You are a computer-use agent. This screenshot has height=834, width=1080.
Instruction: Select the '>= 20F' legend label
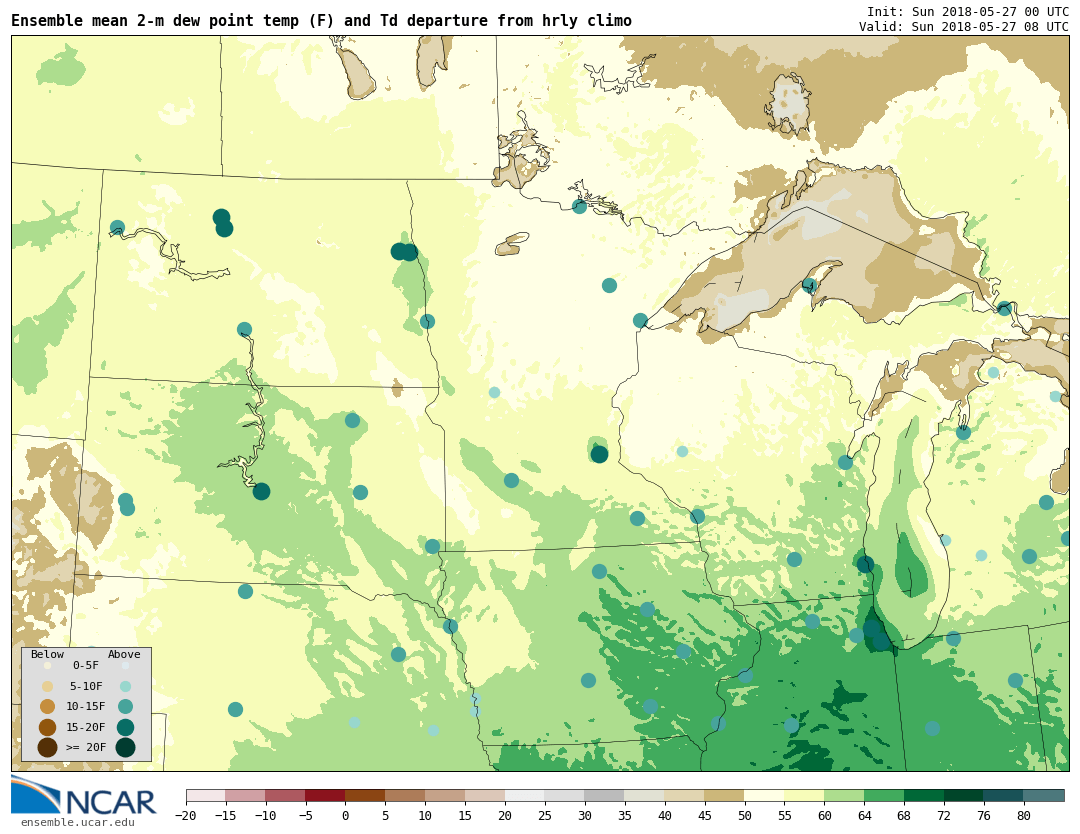(86, 747)
